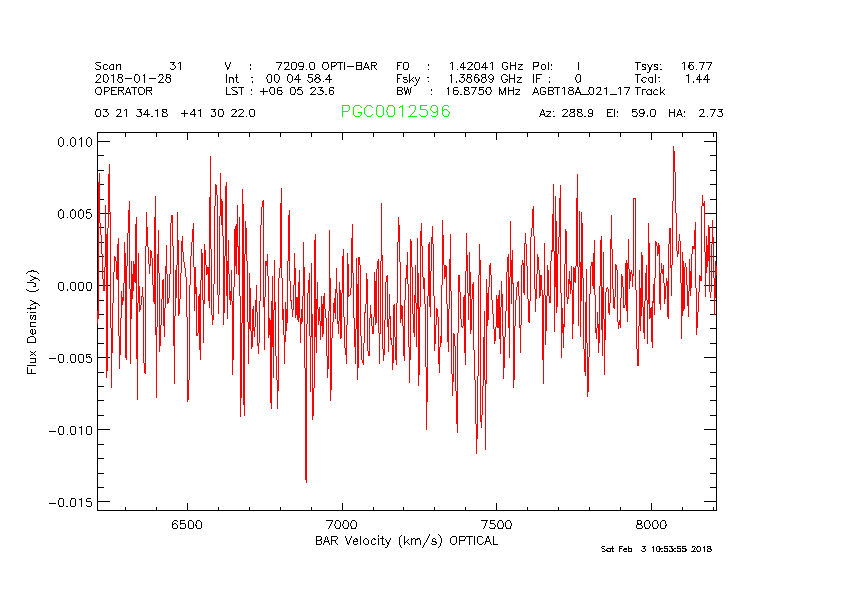Select the BAR Velocity (km/s) OPTICAL axis title
The width and height of the screenshot is (842, 595).
(x=406, y=541)
